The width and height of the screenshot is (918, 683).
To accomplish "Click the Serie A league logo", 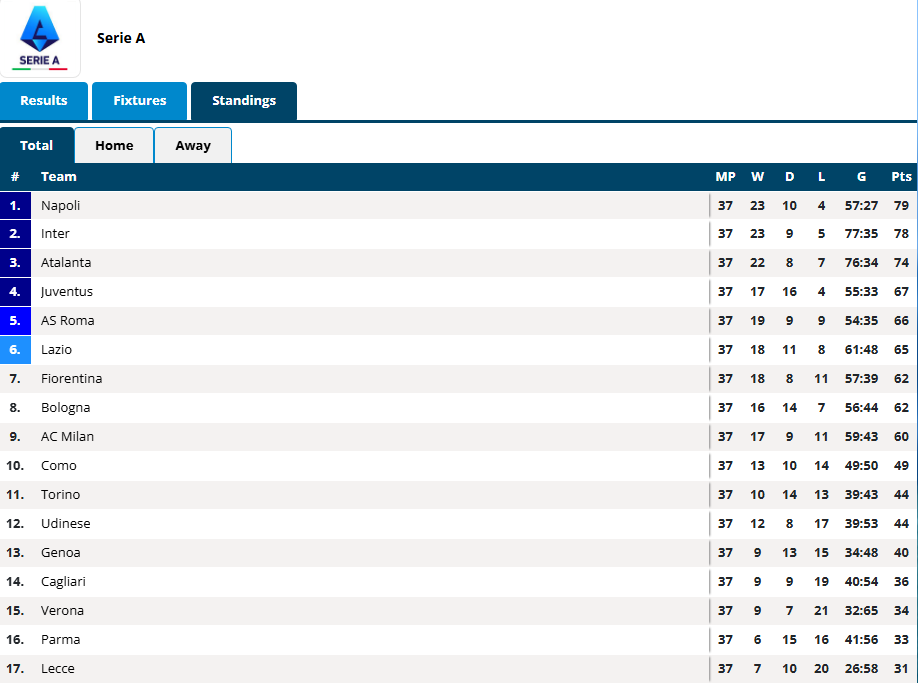I will click(x=40, y=38).
